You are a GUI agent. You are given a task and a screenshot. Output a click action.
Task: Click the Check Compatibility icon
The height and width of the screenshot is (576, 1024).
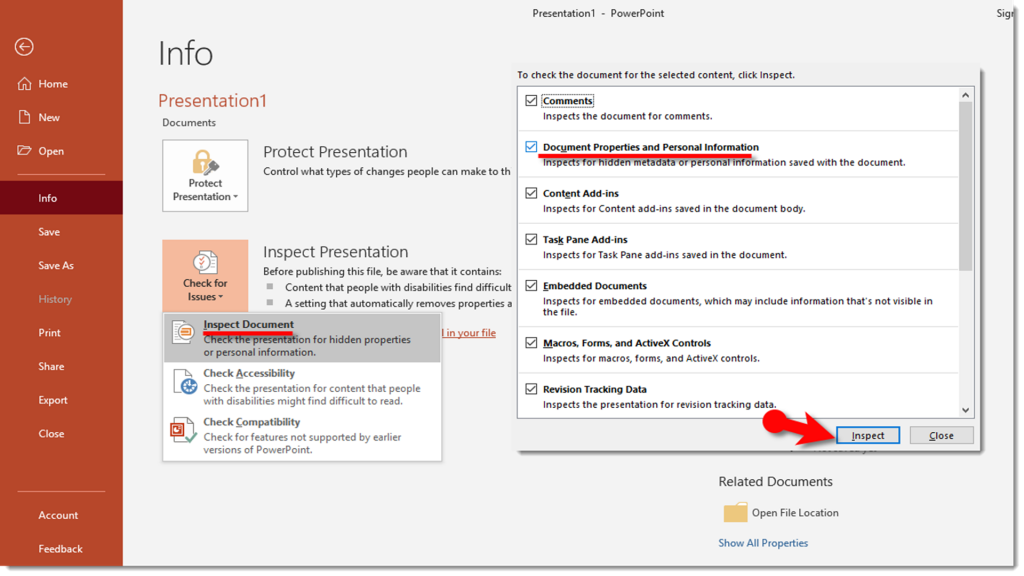click(x=183, y=430)
